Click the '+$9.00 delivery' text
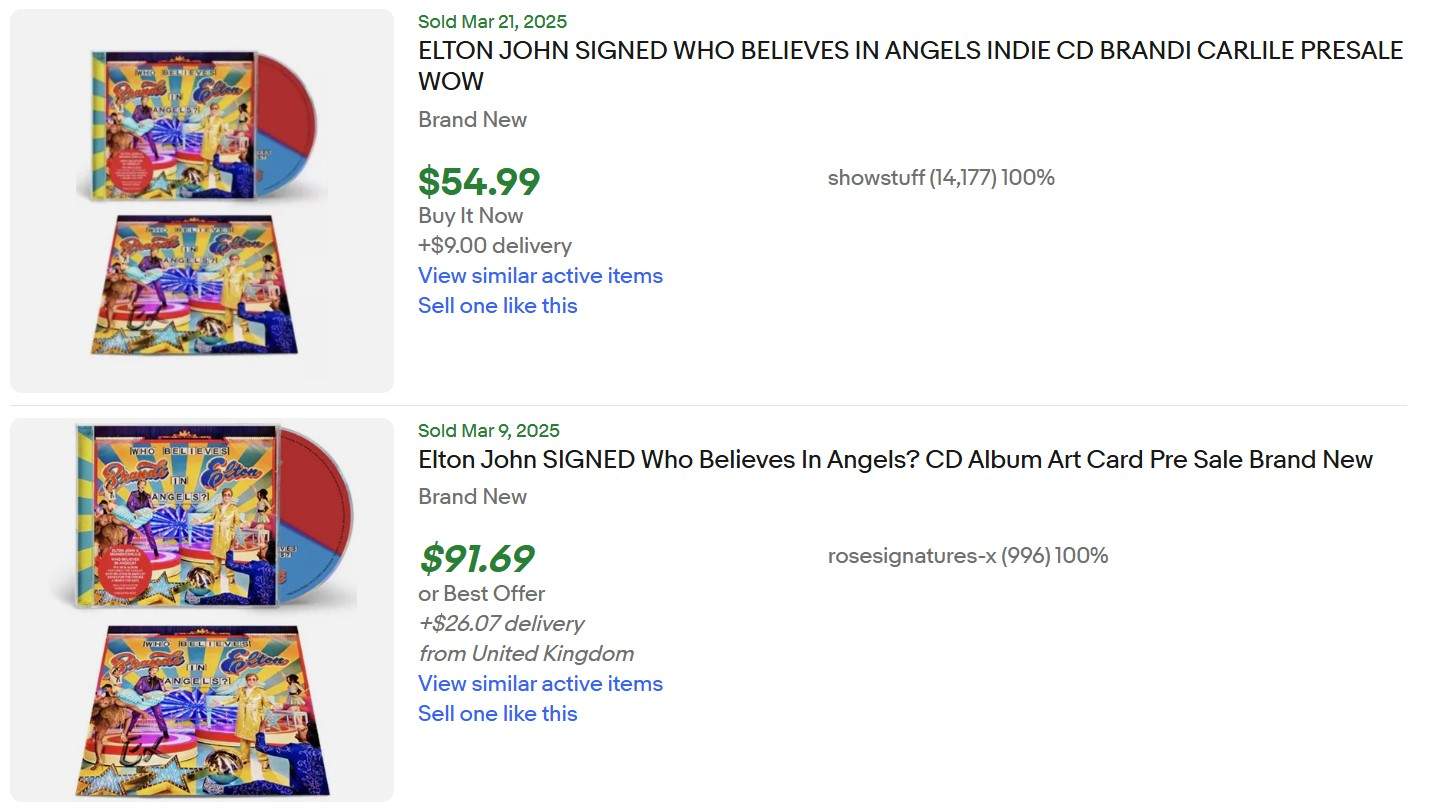Viewport: 1440px width, 810px height. tap(495, 246)
